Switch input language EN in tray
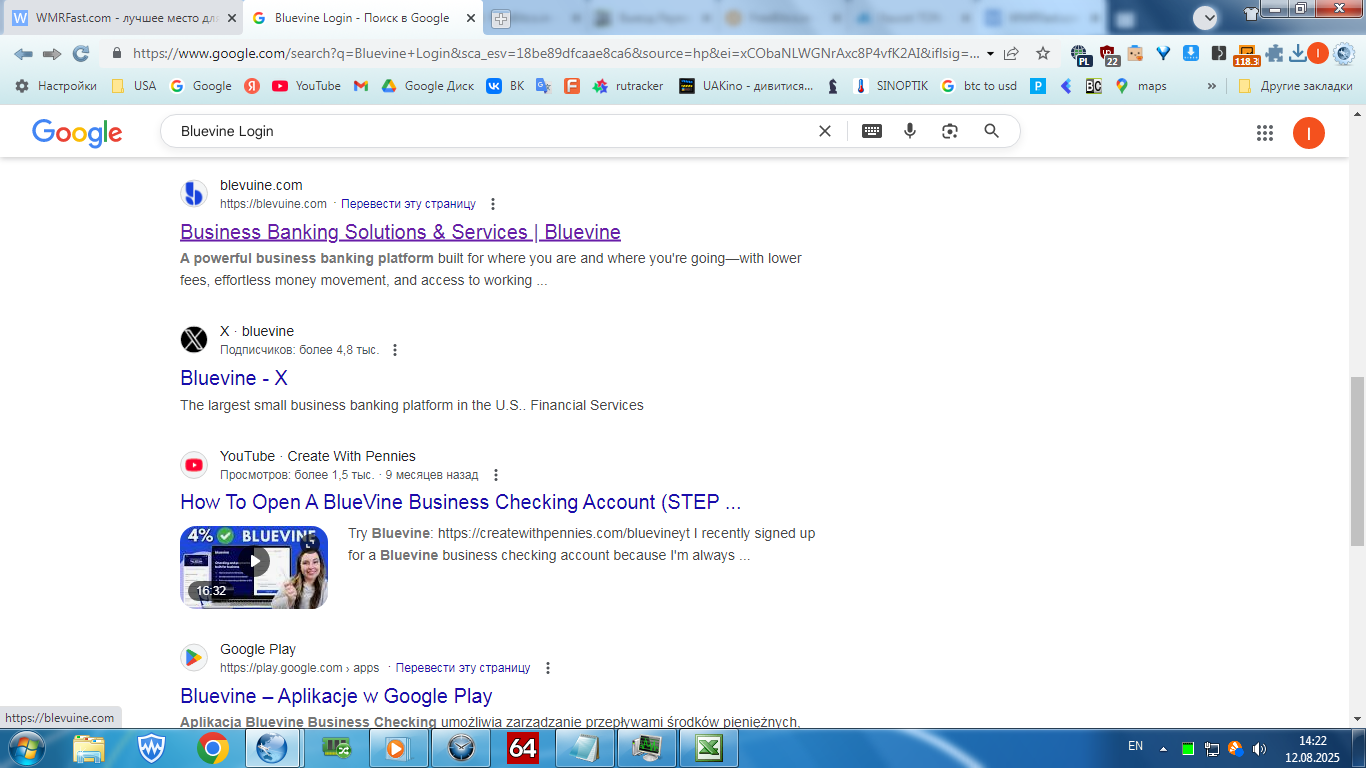Viewport: 1366px width, 768px height. point(1135,746)
